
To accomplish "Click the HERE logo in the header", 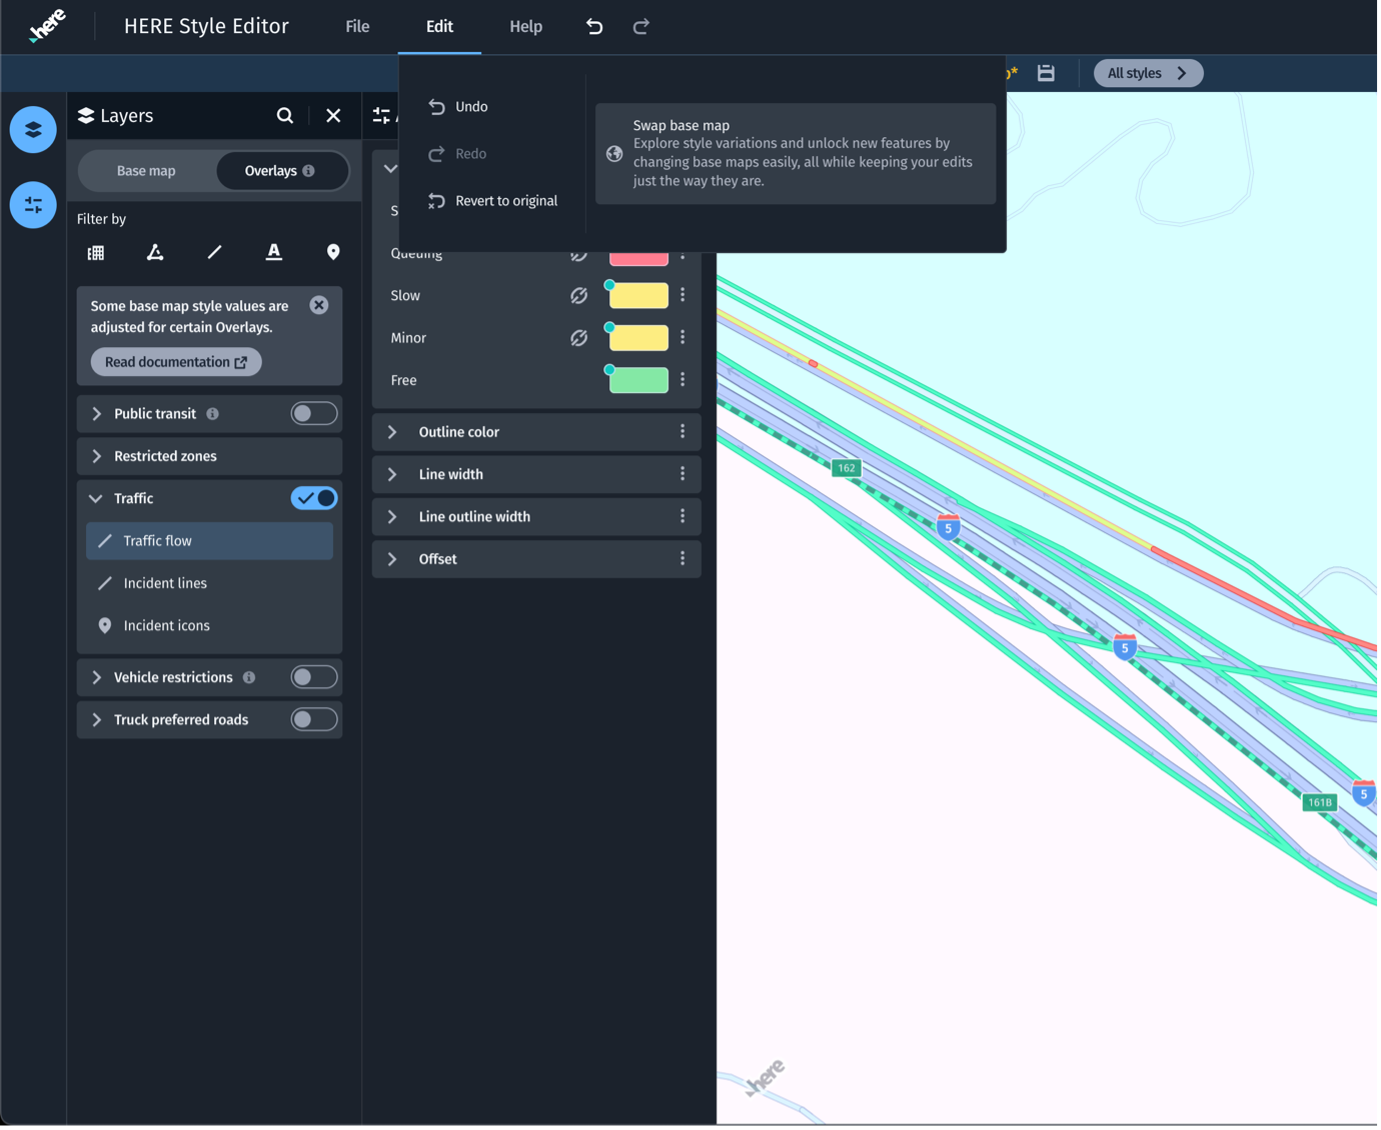I will pyautogui.click(x=47, y=26).
